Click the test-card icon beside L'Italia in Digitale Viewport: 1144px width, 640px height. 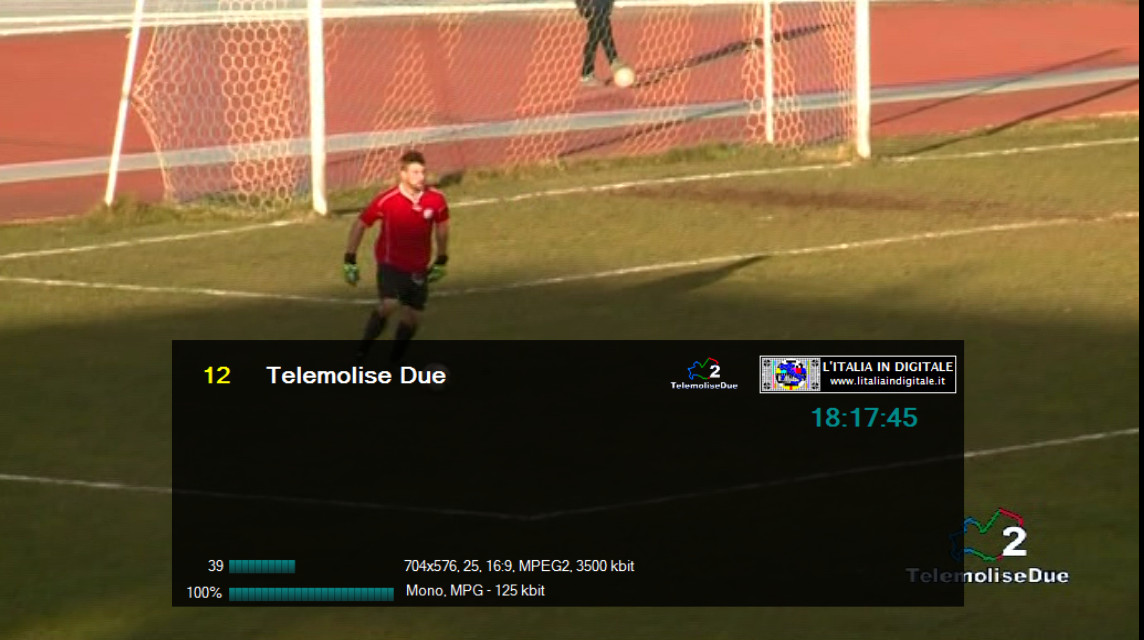pyautogui.click(x=790, y=374)
